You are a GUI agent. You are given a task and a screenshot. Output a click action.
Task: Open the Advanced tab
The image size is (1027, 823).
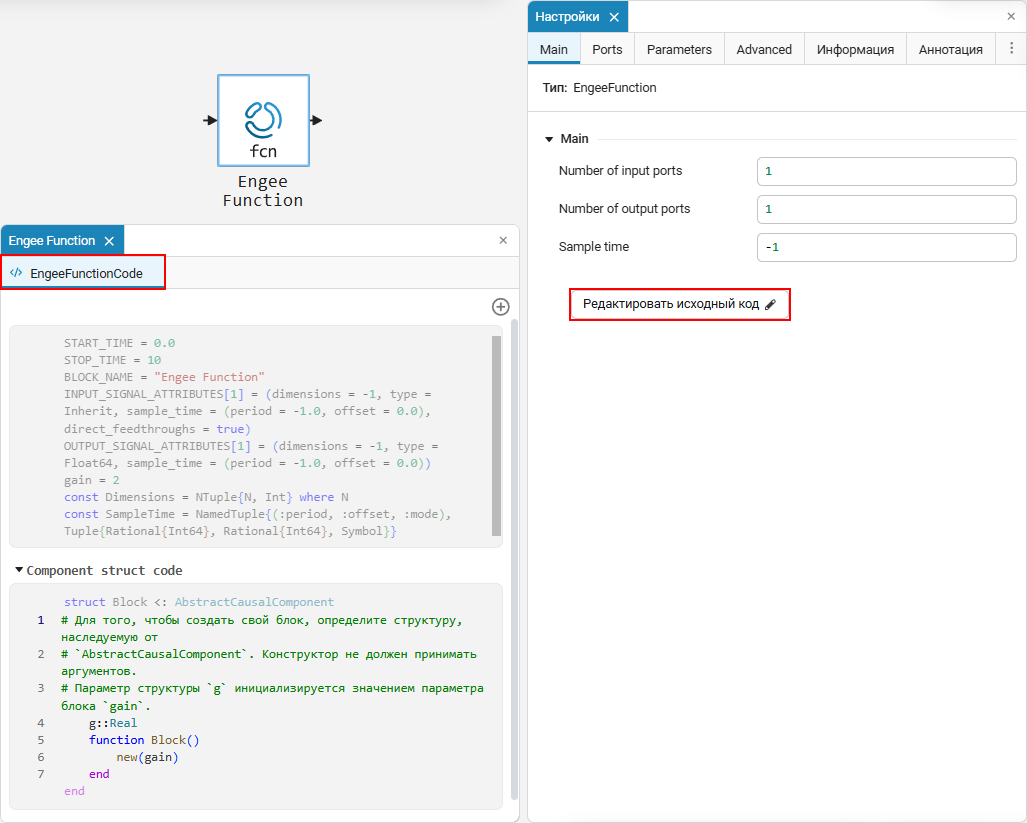point(764,50)
